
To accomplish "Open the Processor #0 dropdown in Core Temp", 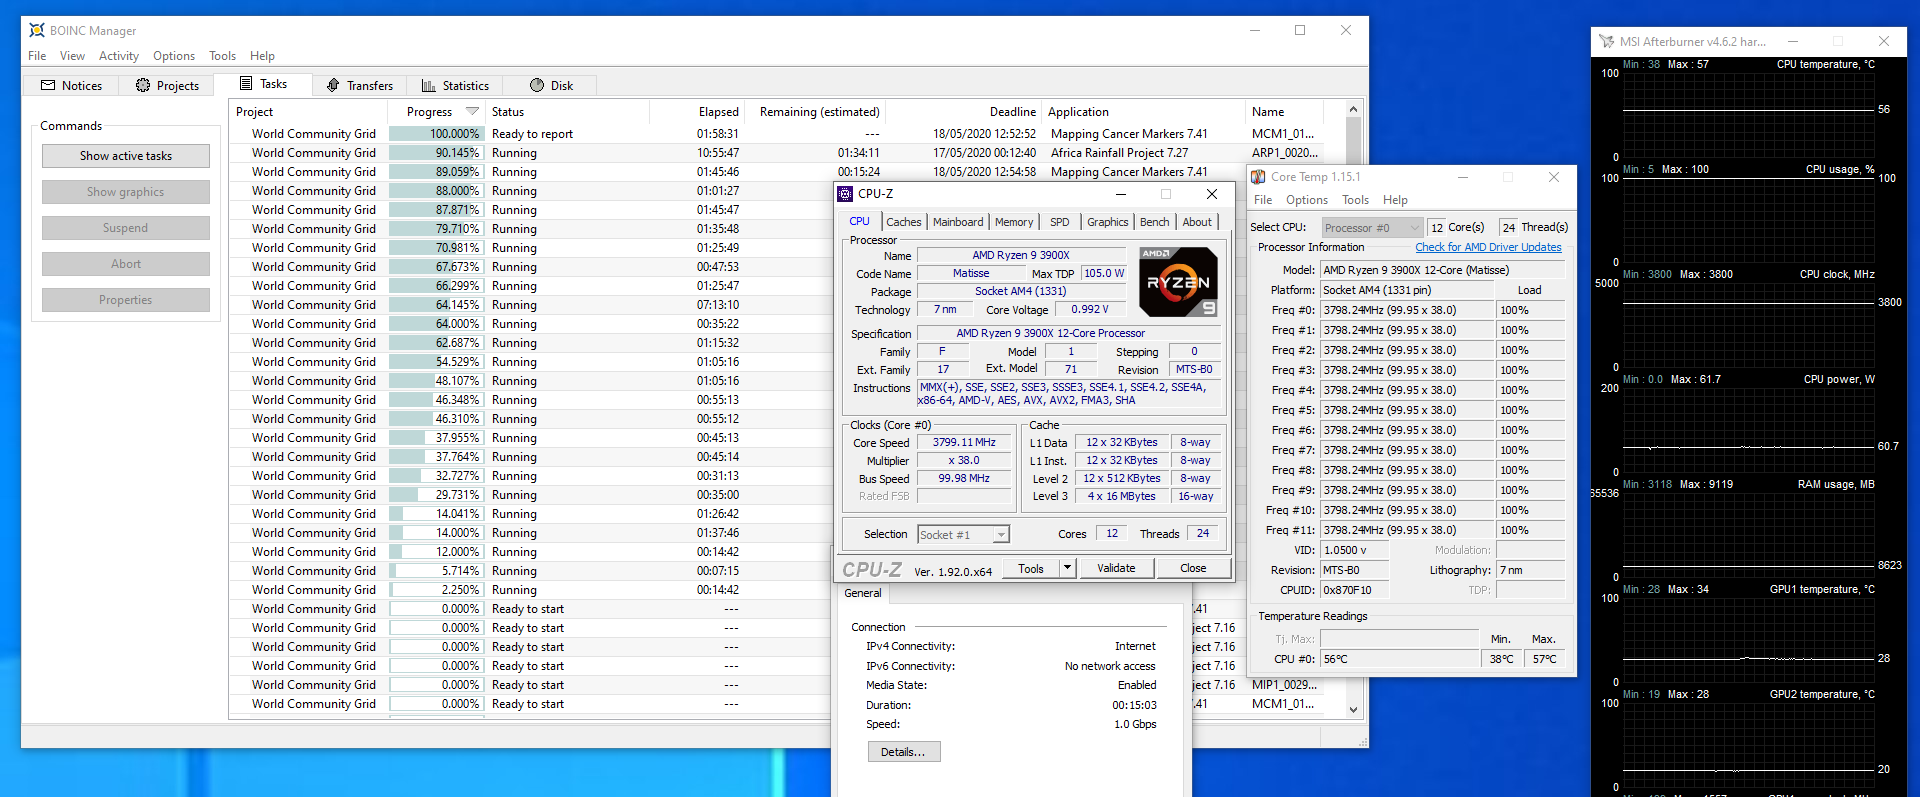I will coord(1372,228).
